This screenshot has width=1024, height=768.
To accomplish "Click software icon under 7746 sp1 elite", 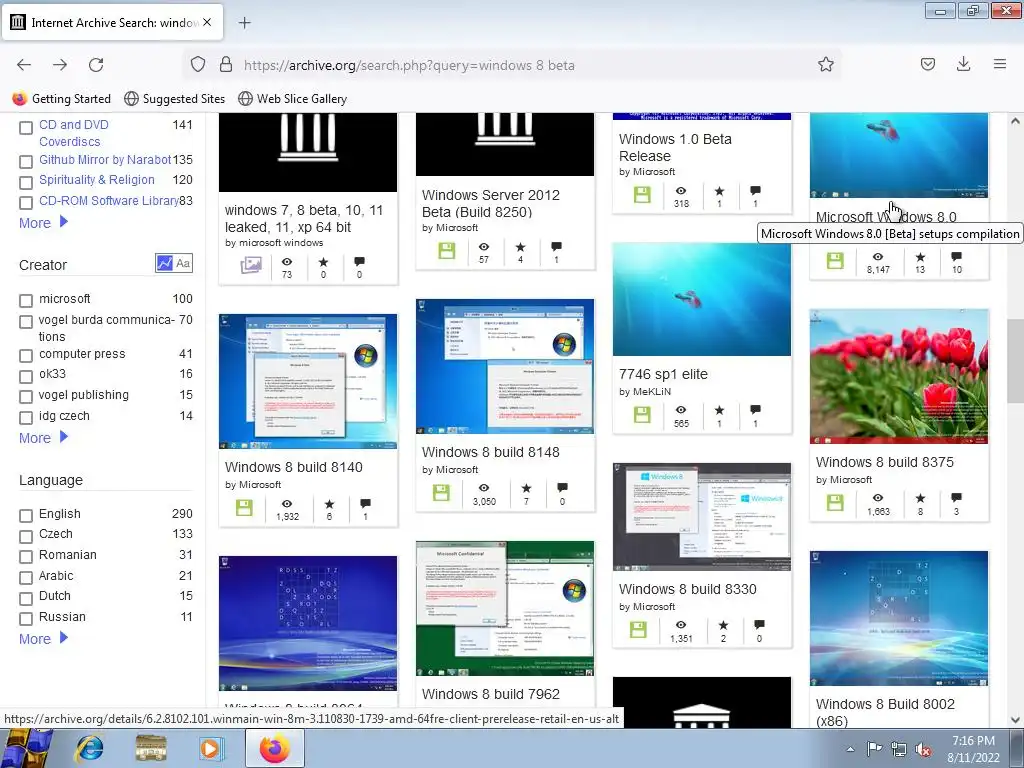I will point(642,414).
